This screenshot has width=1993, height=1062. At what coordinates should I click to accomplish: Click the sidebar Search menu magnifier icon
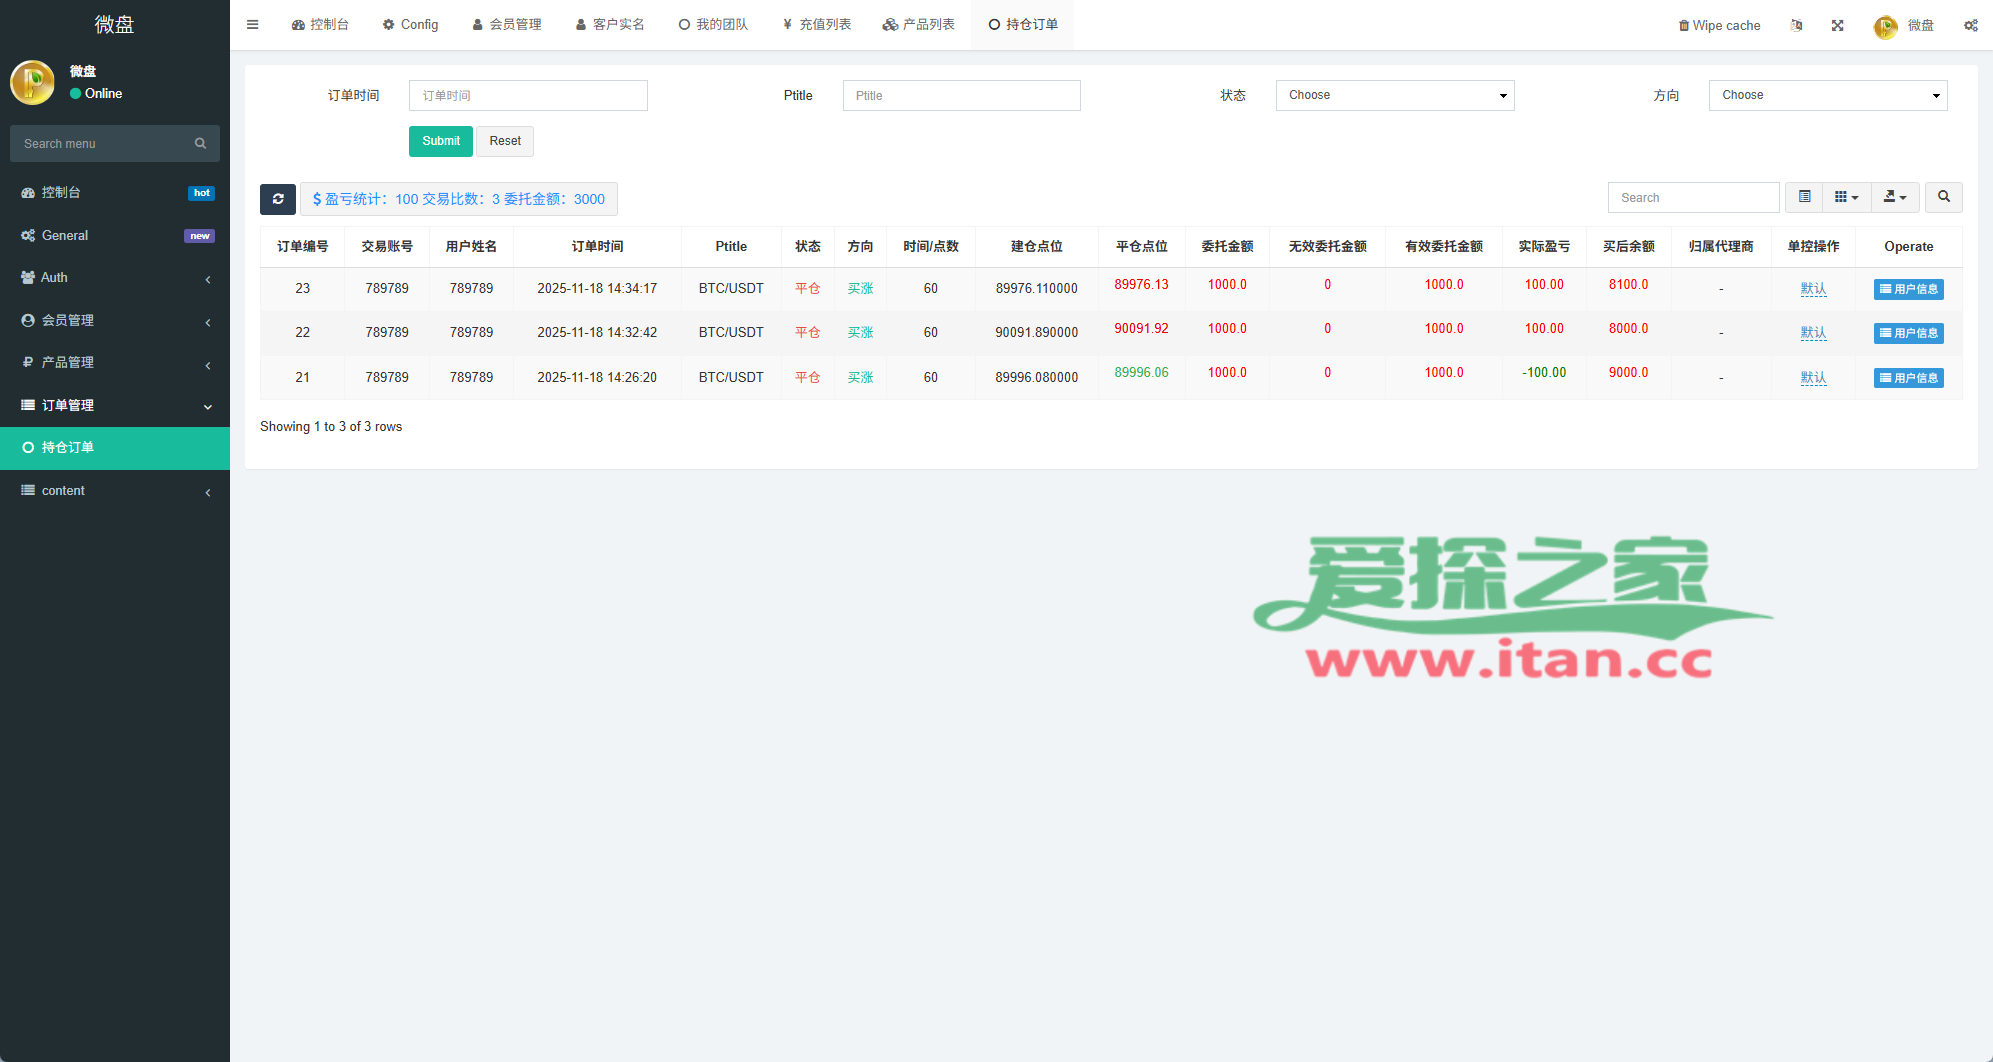coord(200,144)
